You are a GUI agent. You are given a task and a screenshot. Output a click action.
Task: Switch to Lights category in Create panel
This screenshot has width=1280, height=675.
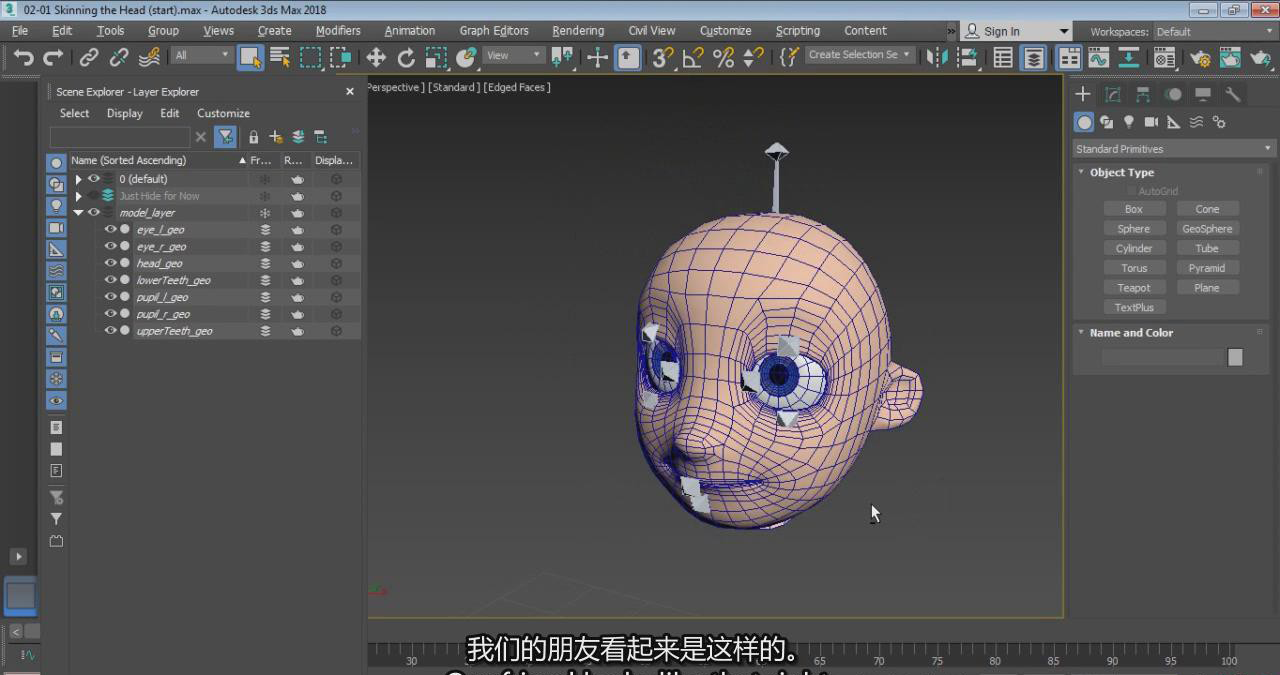1129,122
